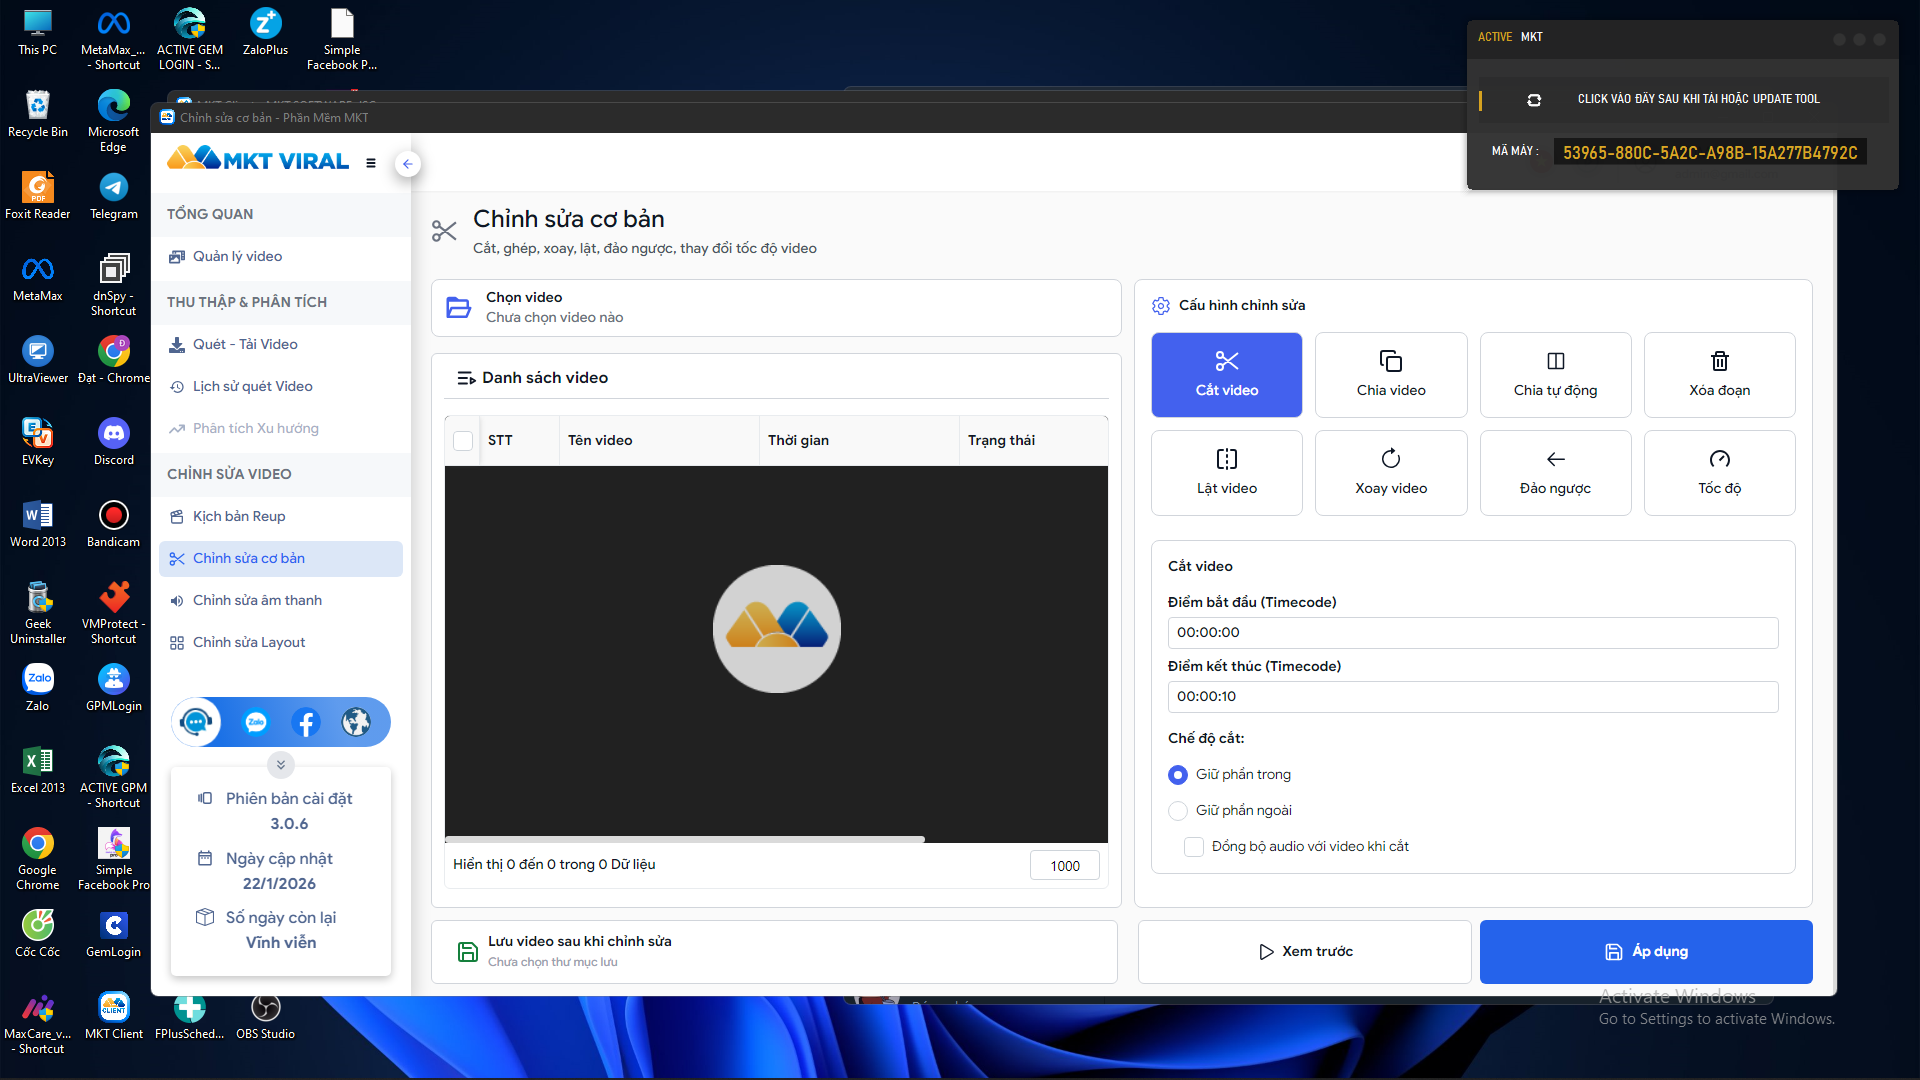Viewport: 1920px width, 1080px height.
Task: Open Chỉnh sửa Layout menu item
Action: point(281,643)
